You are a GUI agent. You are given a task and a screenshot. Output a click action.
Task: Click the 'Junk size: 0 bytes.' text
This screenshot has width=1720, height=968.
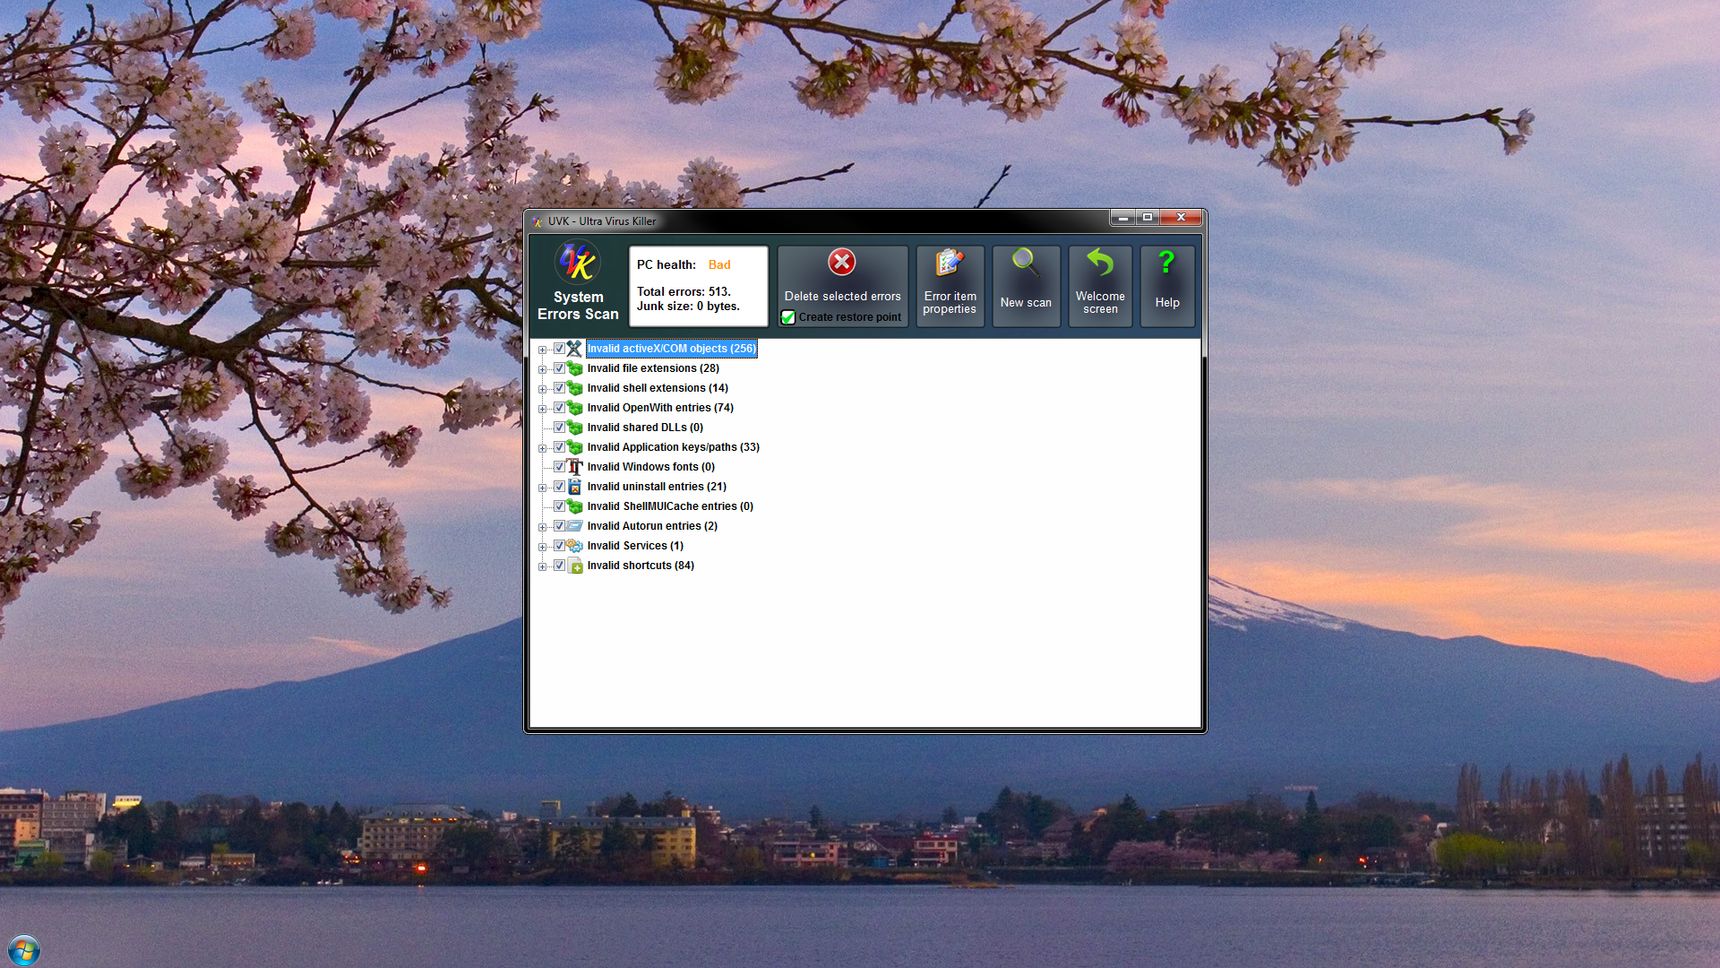688,306
